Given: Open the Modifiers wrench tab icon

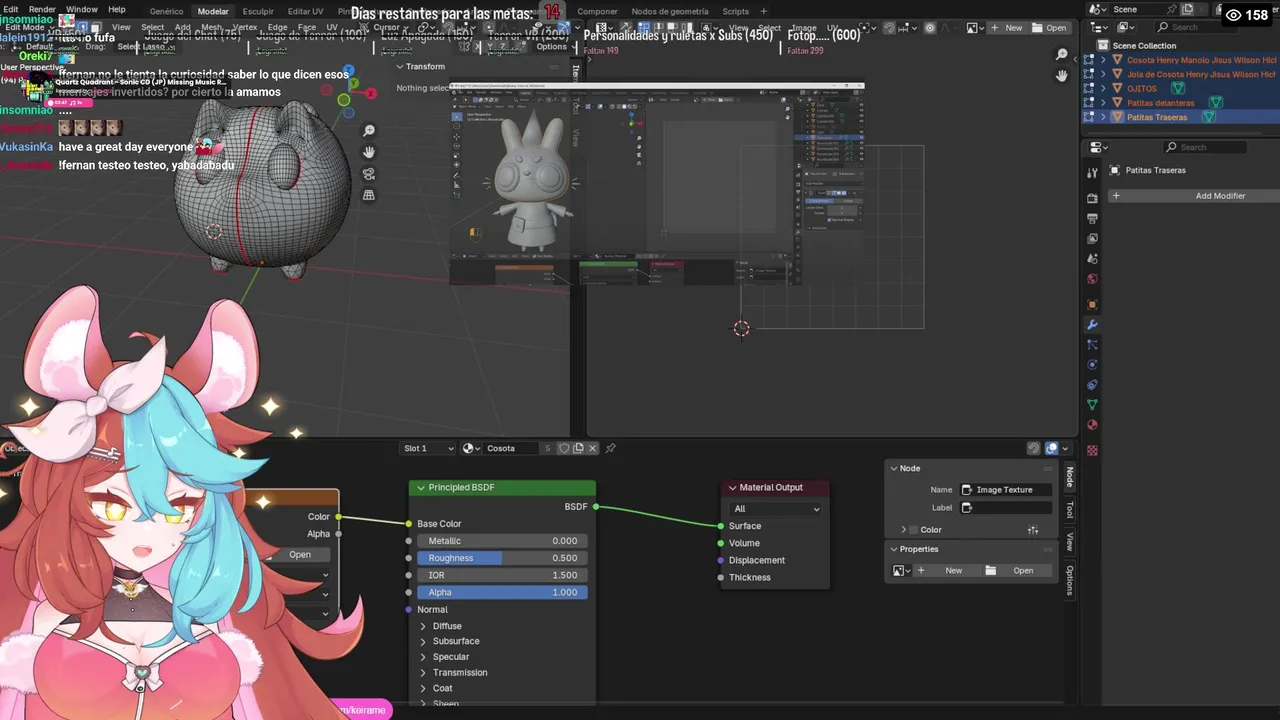Looking at the screenshot, I should (1092, 325).
